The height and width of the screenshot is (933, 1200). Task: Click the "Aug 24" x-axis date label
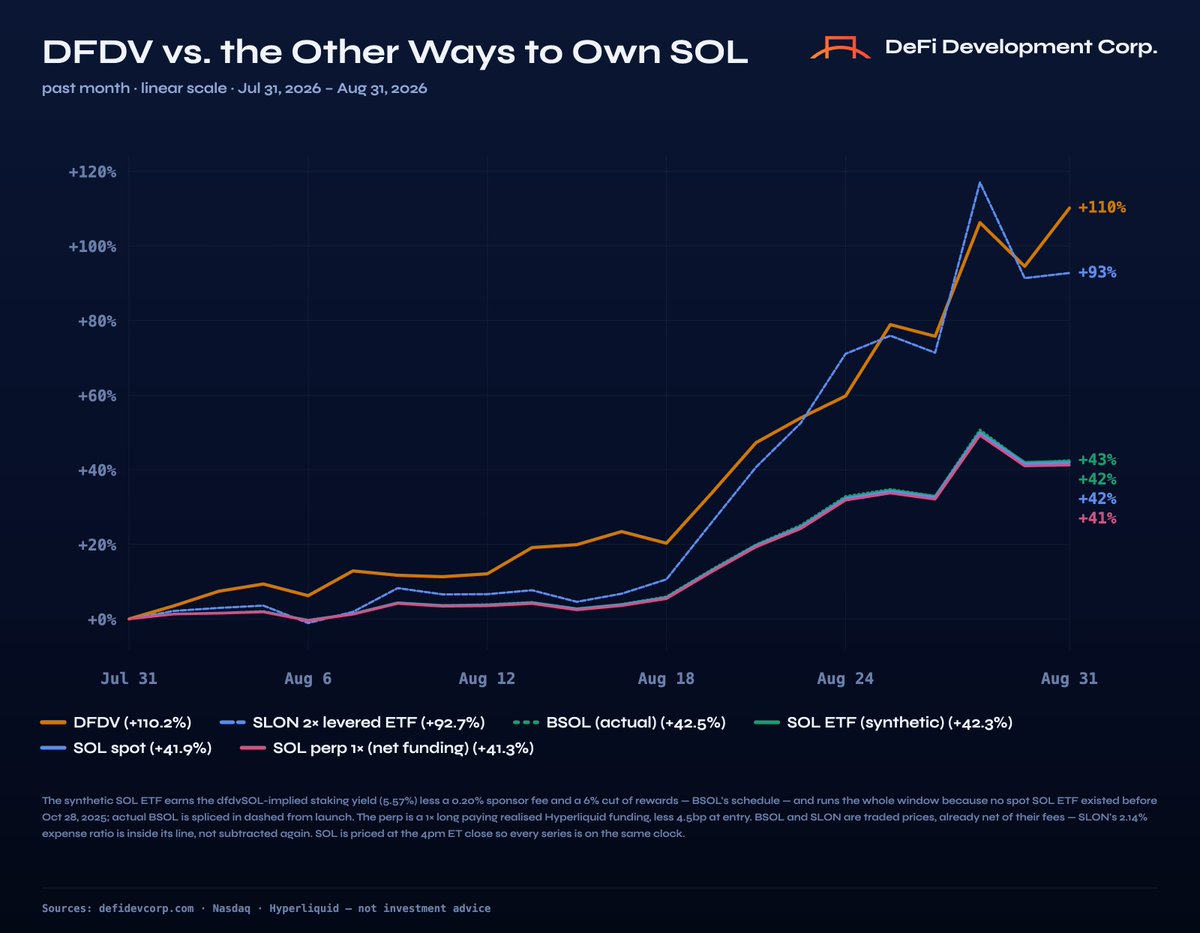(x=845, y=678)
